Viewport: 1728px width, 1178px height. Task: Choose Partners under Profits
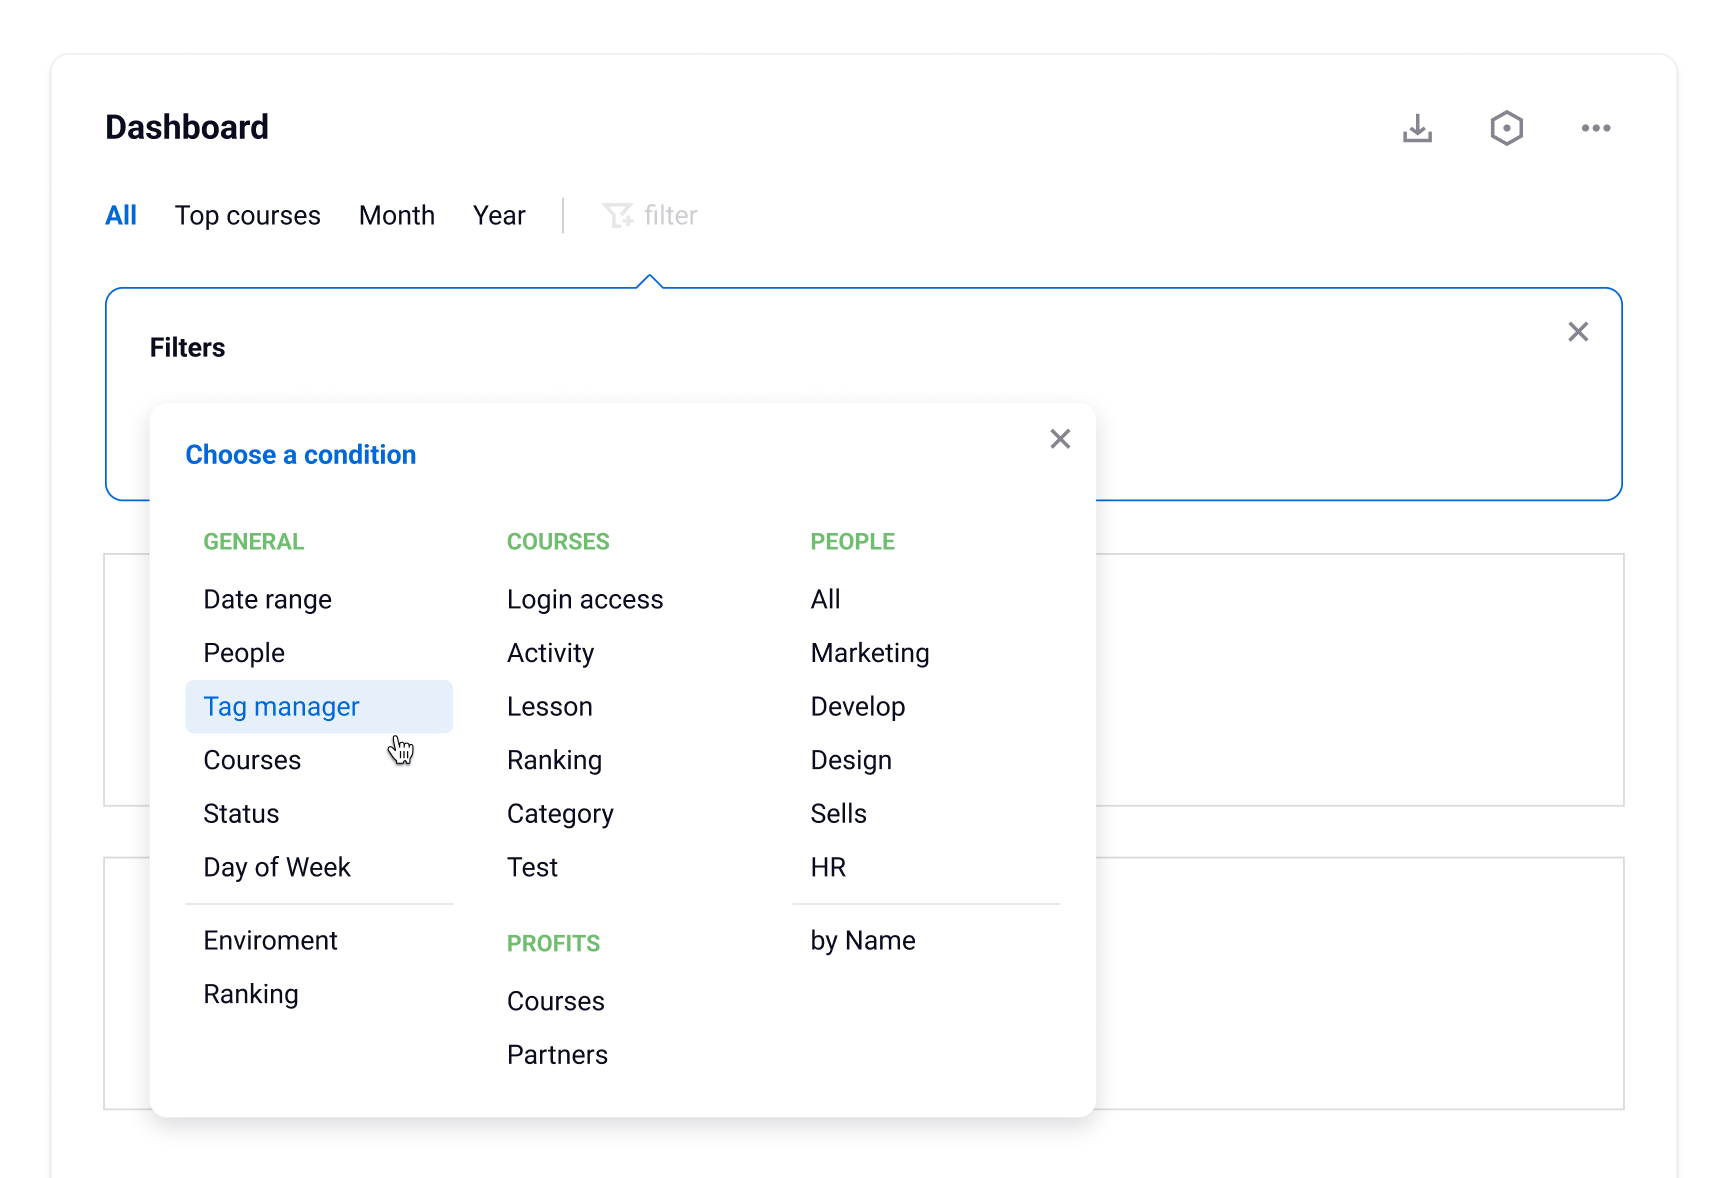[557, 1055]
